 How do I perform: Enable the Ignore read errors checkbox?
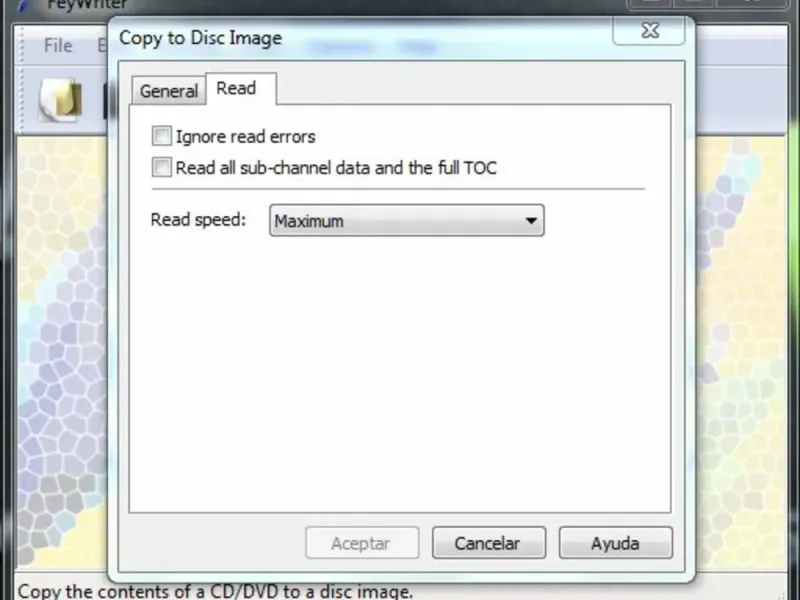point(162,136)
